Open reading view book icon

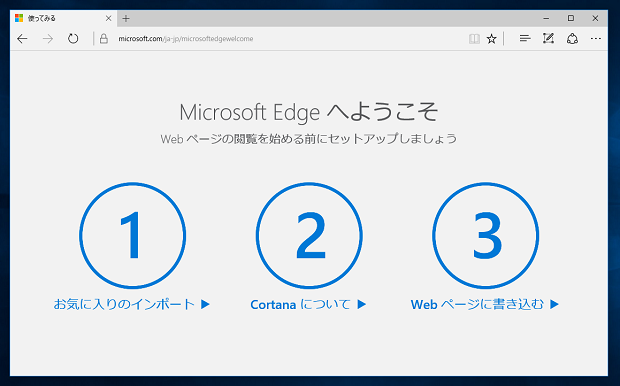474,39
